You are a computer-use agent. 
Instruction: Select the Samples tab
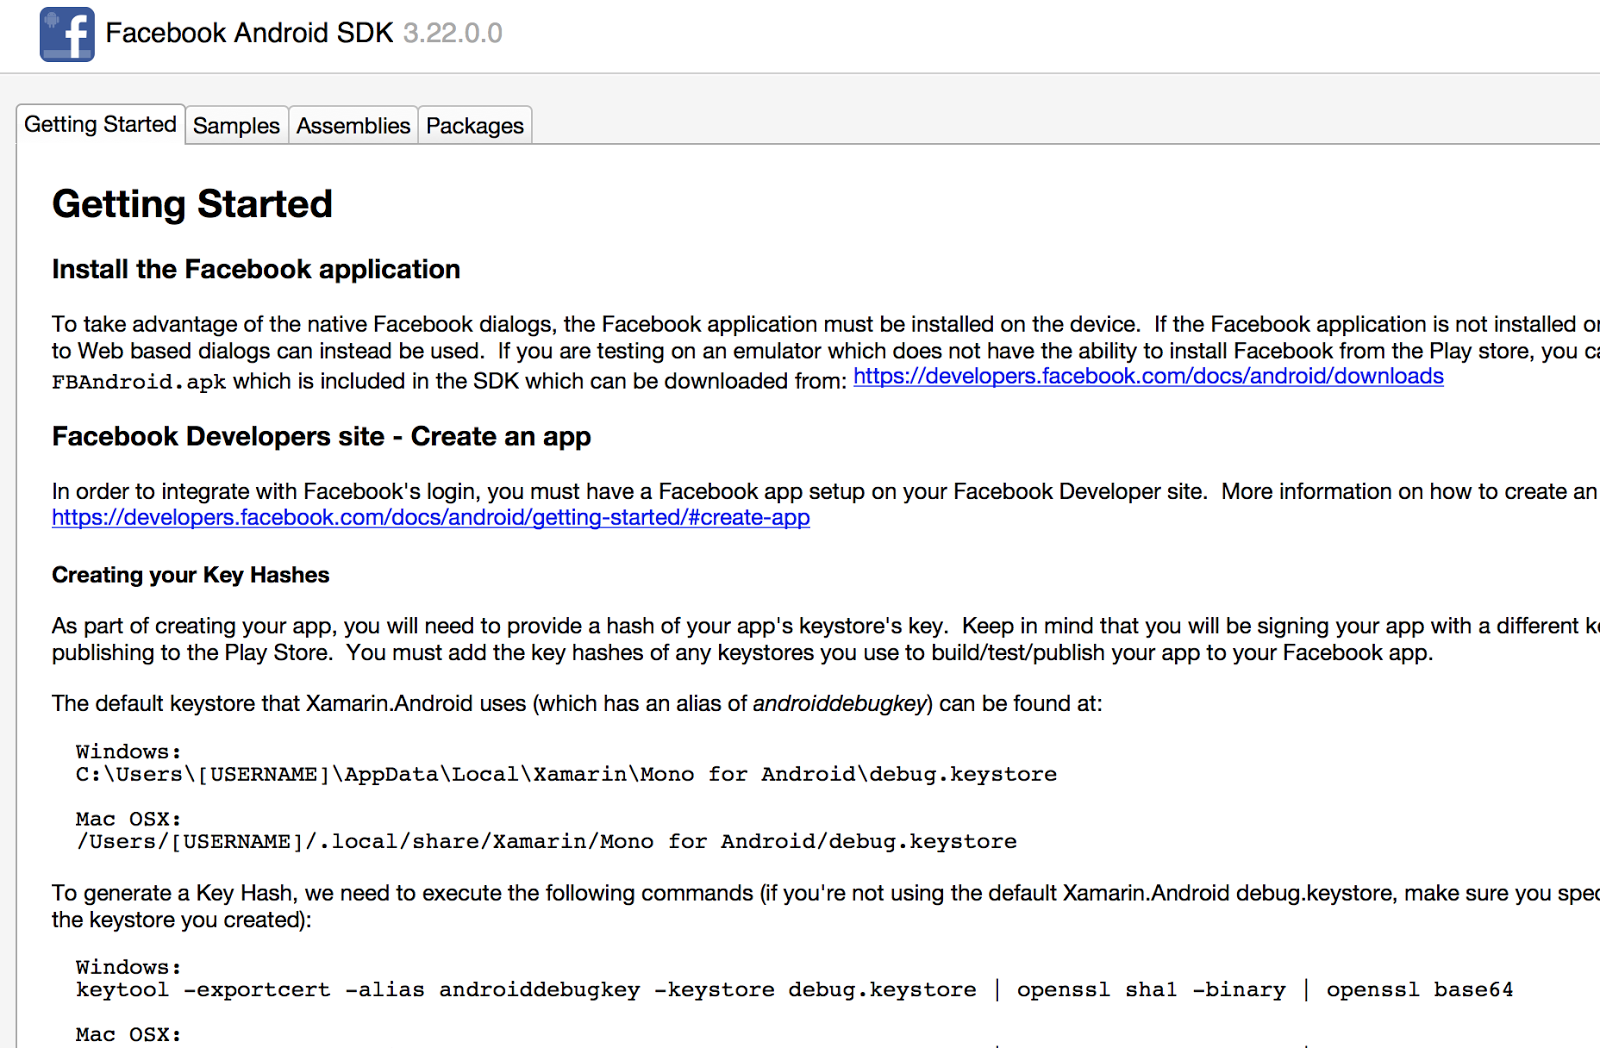coord(236,124)
